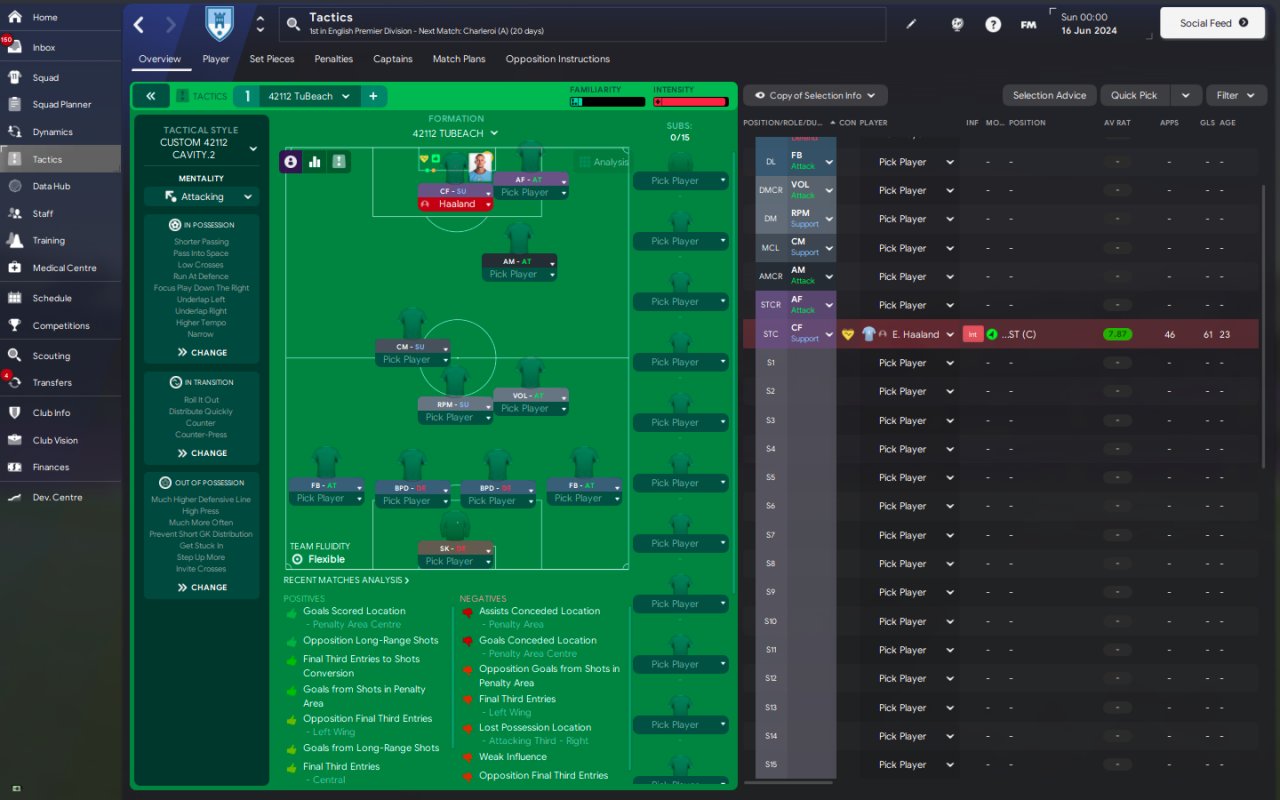Click the eye icon in Copy of Selection Info
Viewport: 1280px width, 800px height.
(760, 96)
